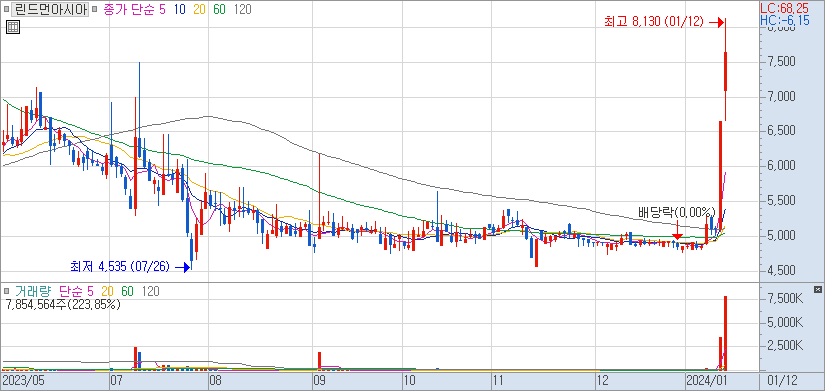Click the 08 month date axis label
The width and height of the screenshot is (825, 391).
[x=216, y=380]
